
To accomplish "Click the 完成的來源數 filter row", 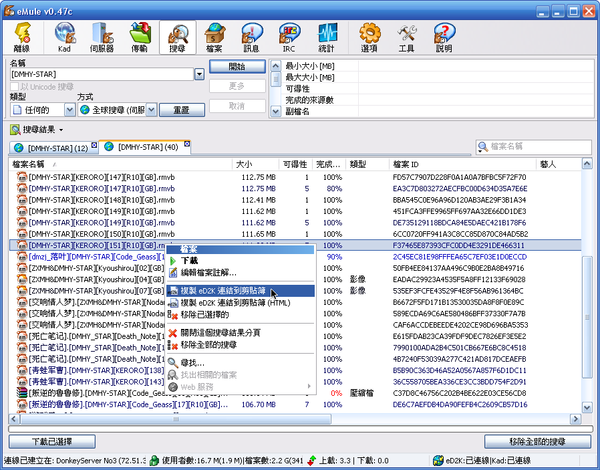I will click(x=439, y=100).
